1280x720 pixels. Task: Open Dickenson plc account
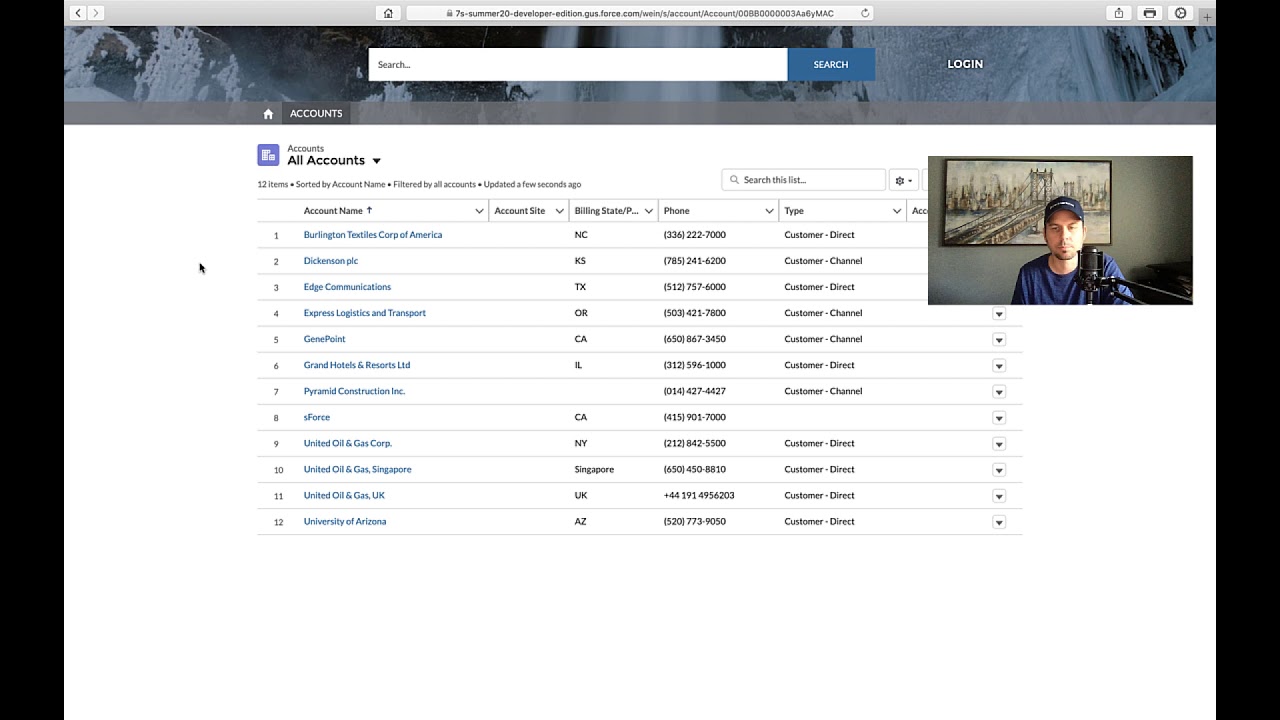[x=331, y=261]
